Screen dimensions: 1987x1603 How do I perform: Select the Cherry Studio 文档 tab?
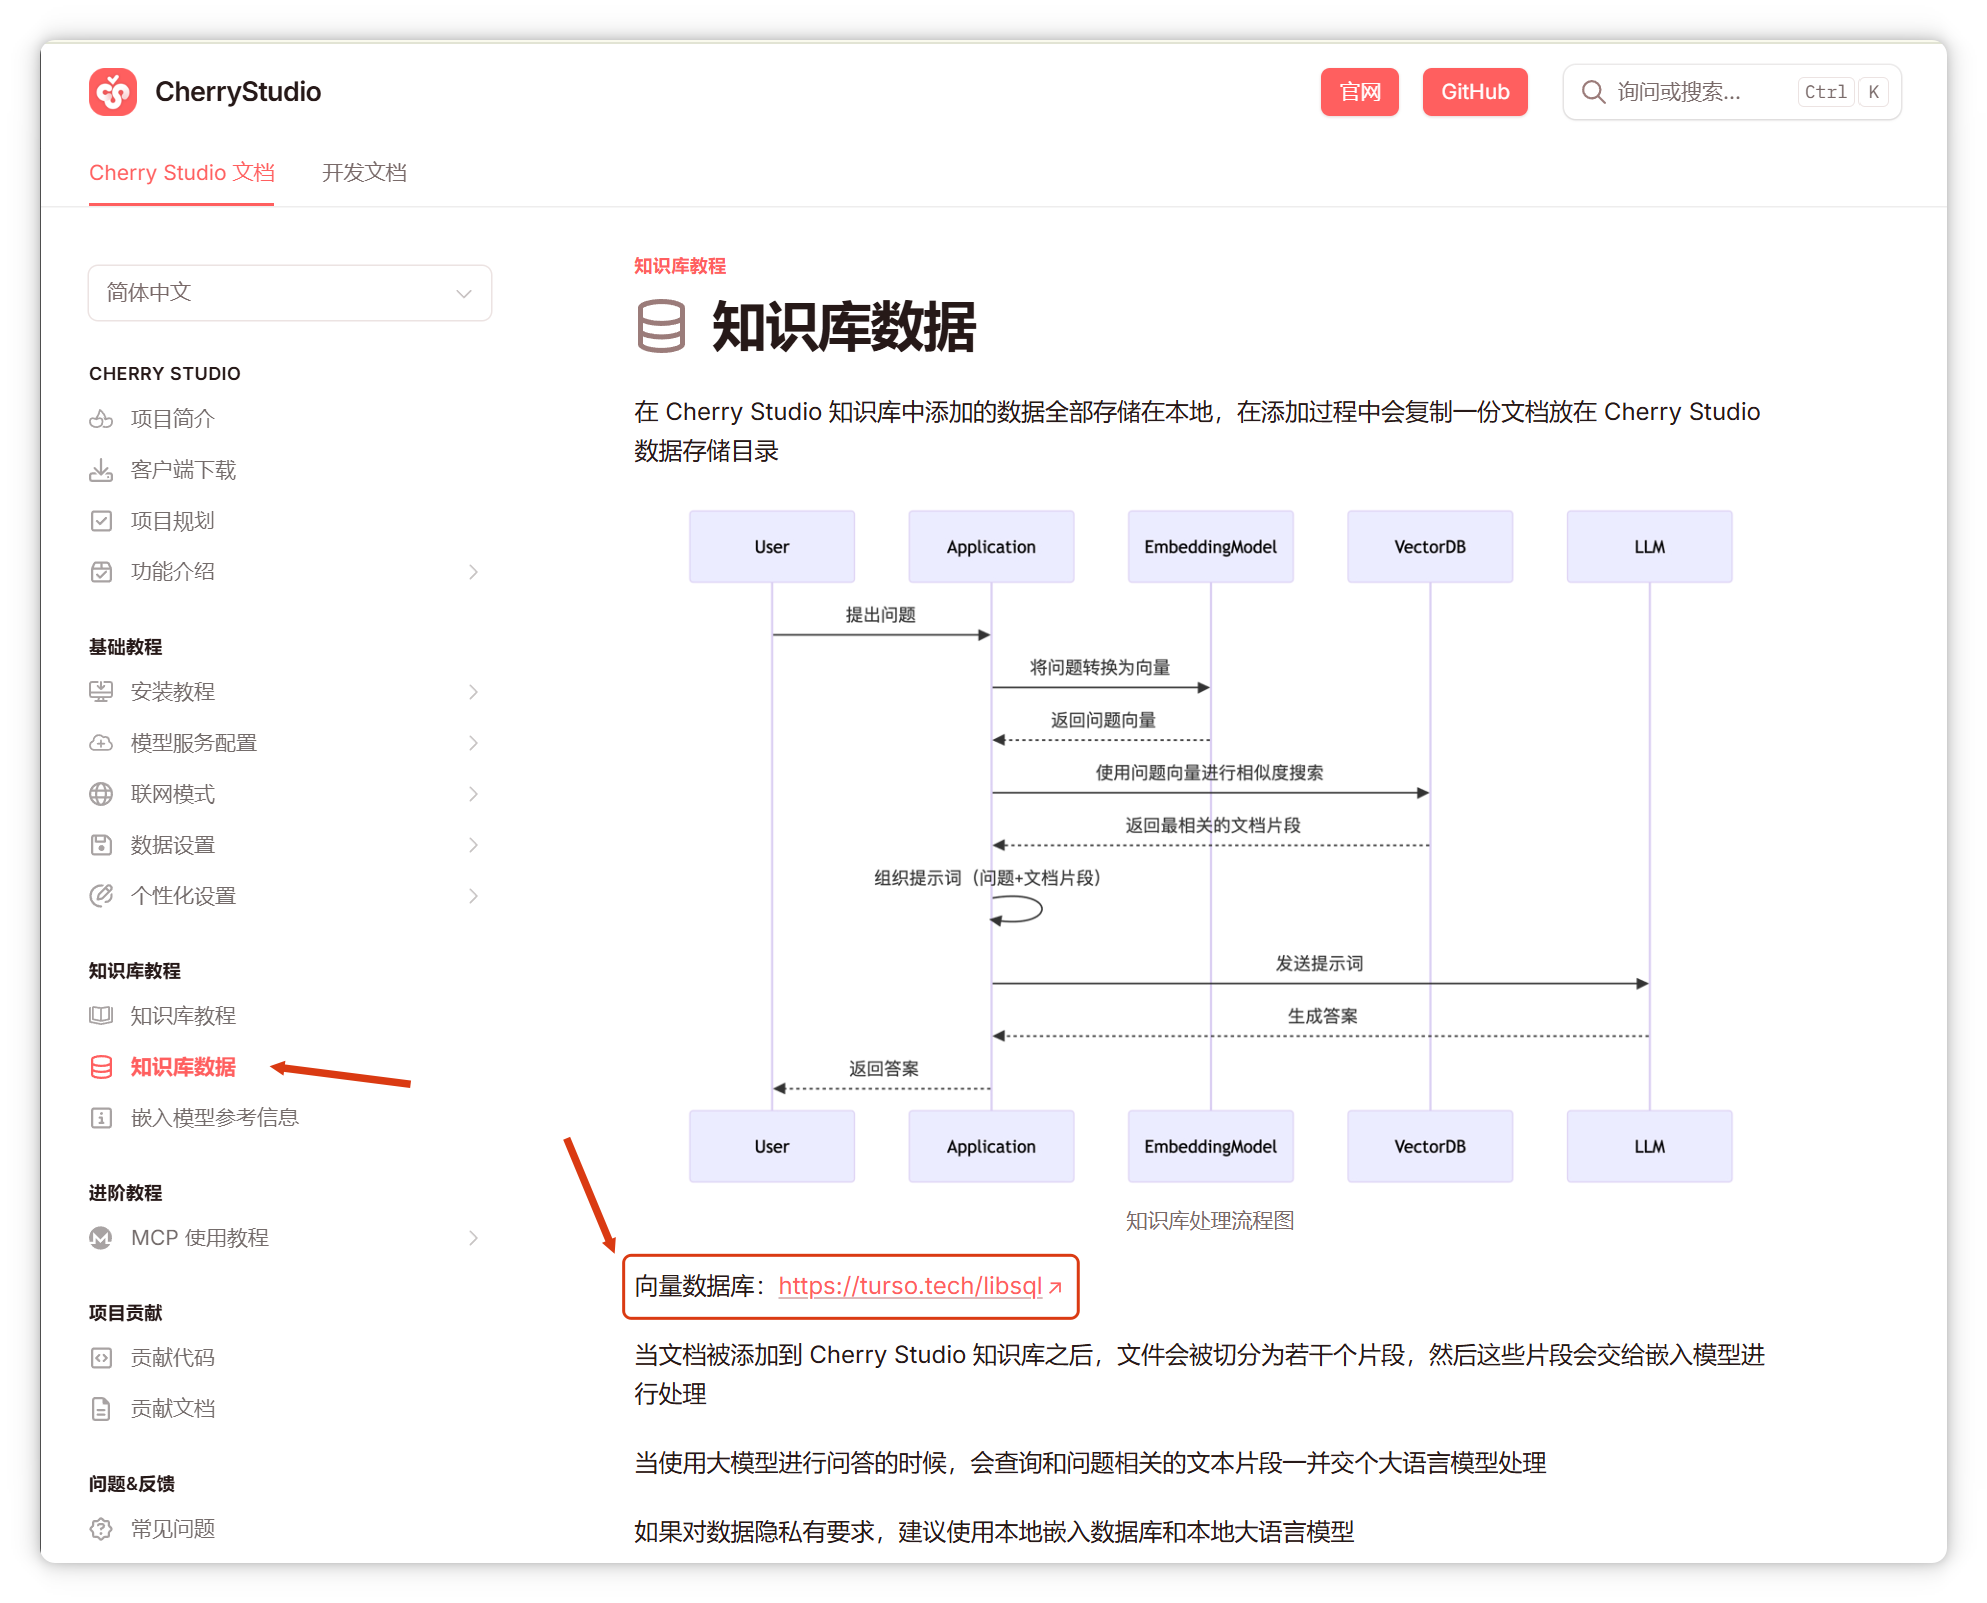pos(181,173)
